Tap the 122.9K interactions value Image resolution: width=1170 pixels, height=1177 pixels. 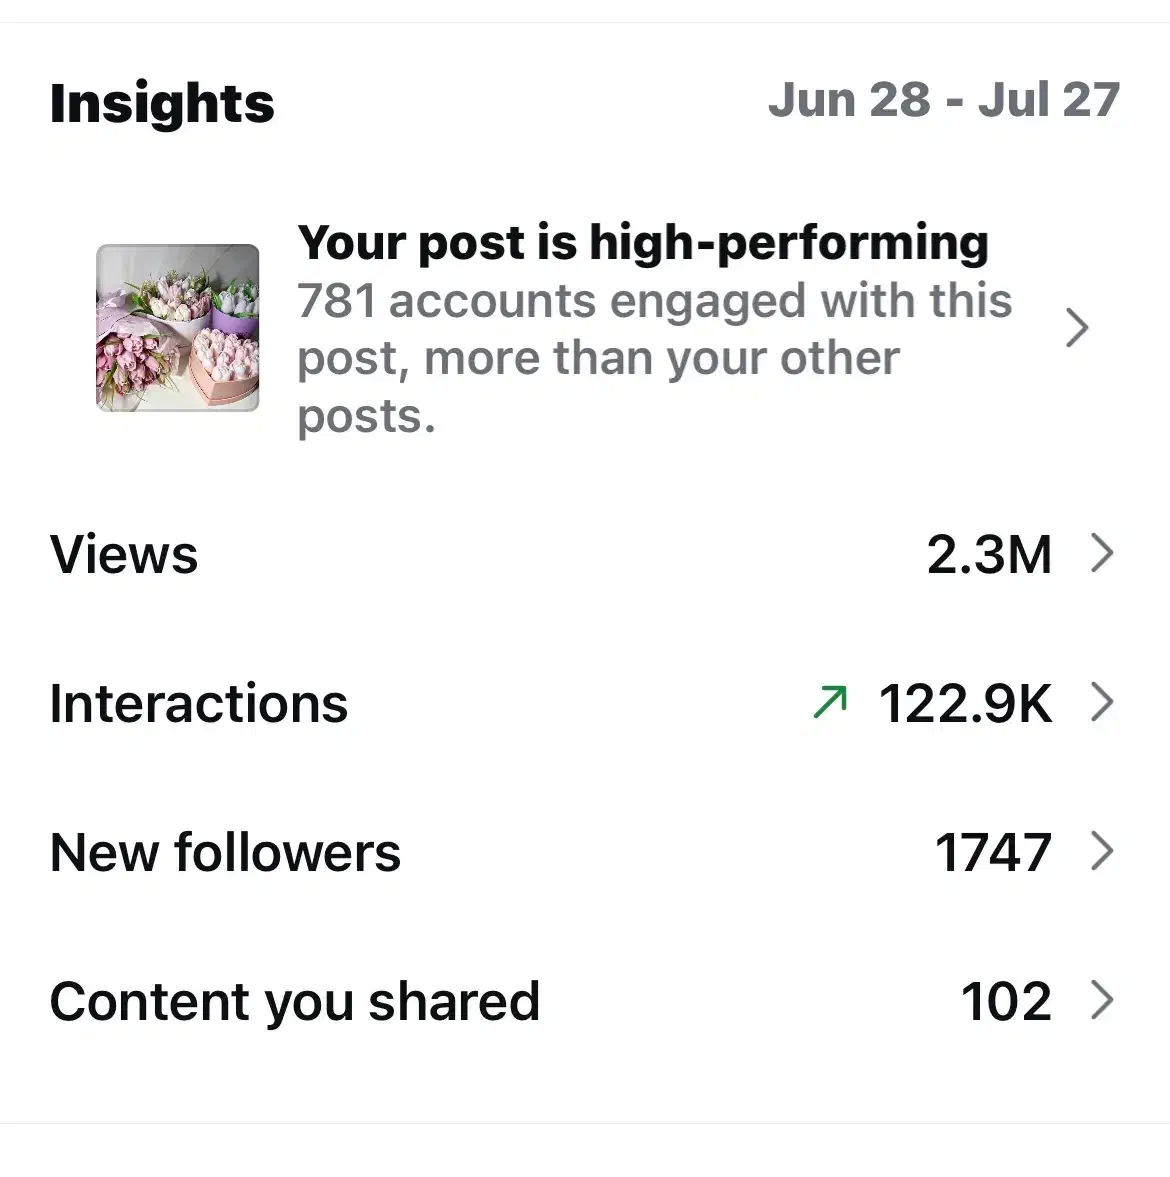point(965,703)
